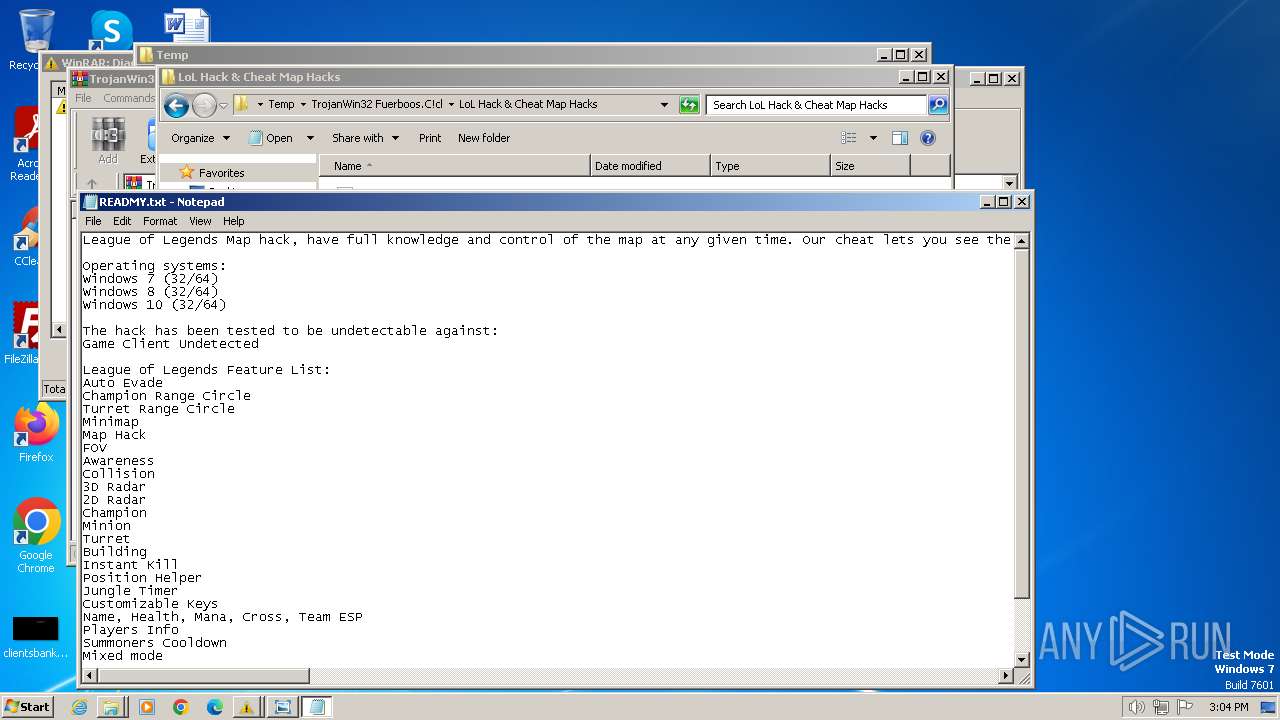Click the 'Jungle Timer' text line
The height and width of the screenshot is (720, 1280).
pos(130,591)
